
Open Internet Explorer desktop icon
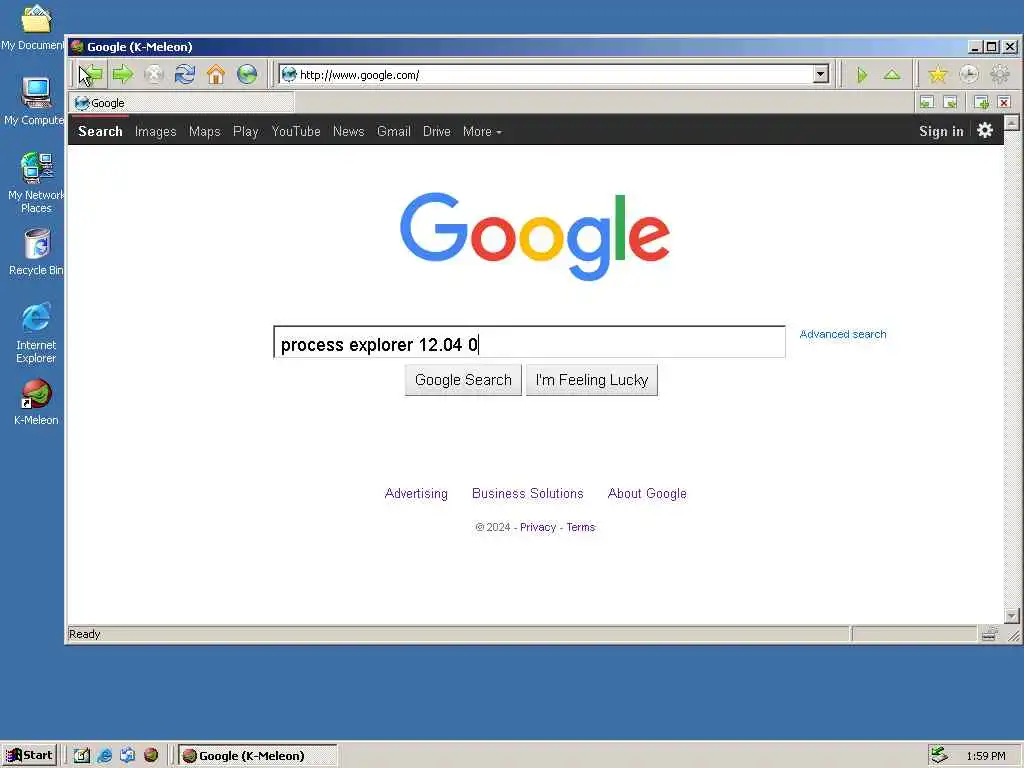coord(36,332)
